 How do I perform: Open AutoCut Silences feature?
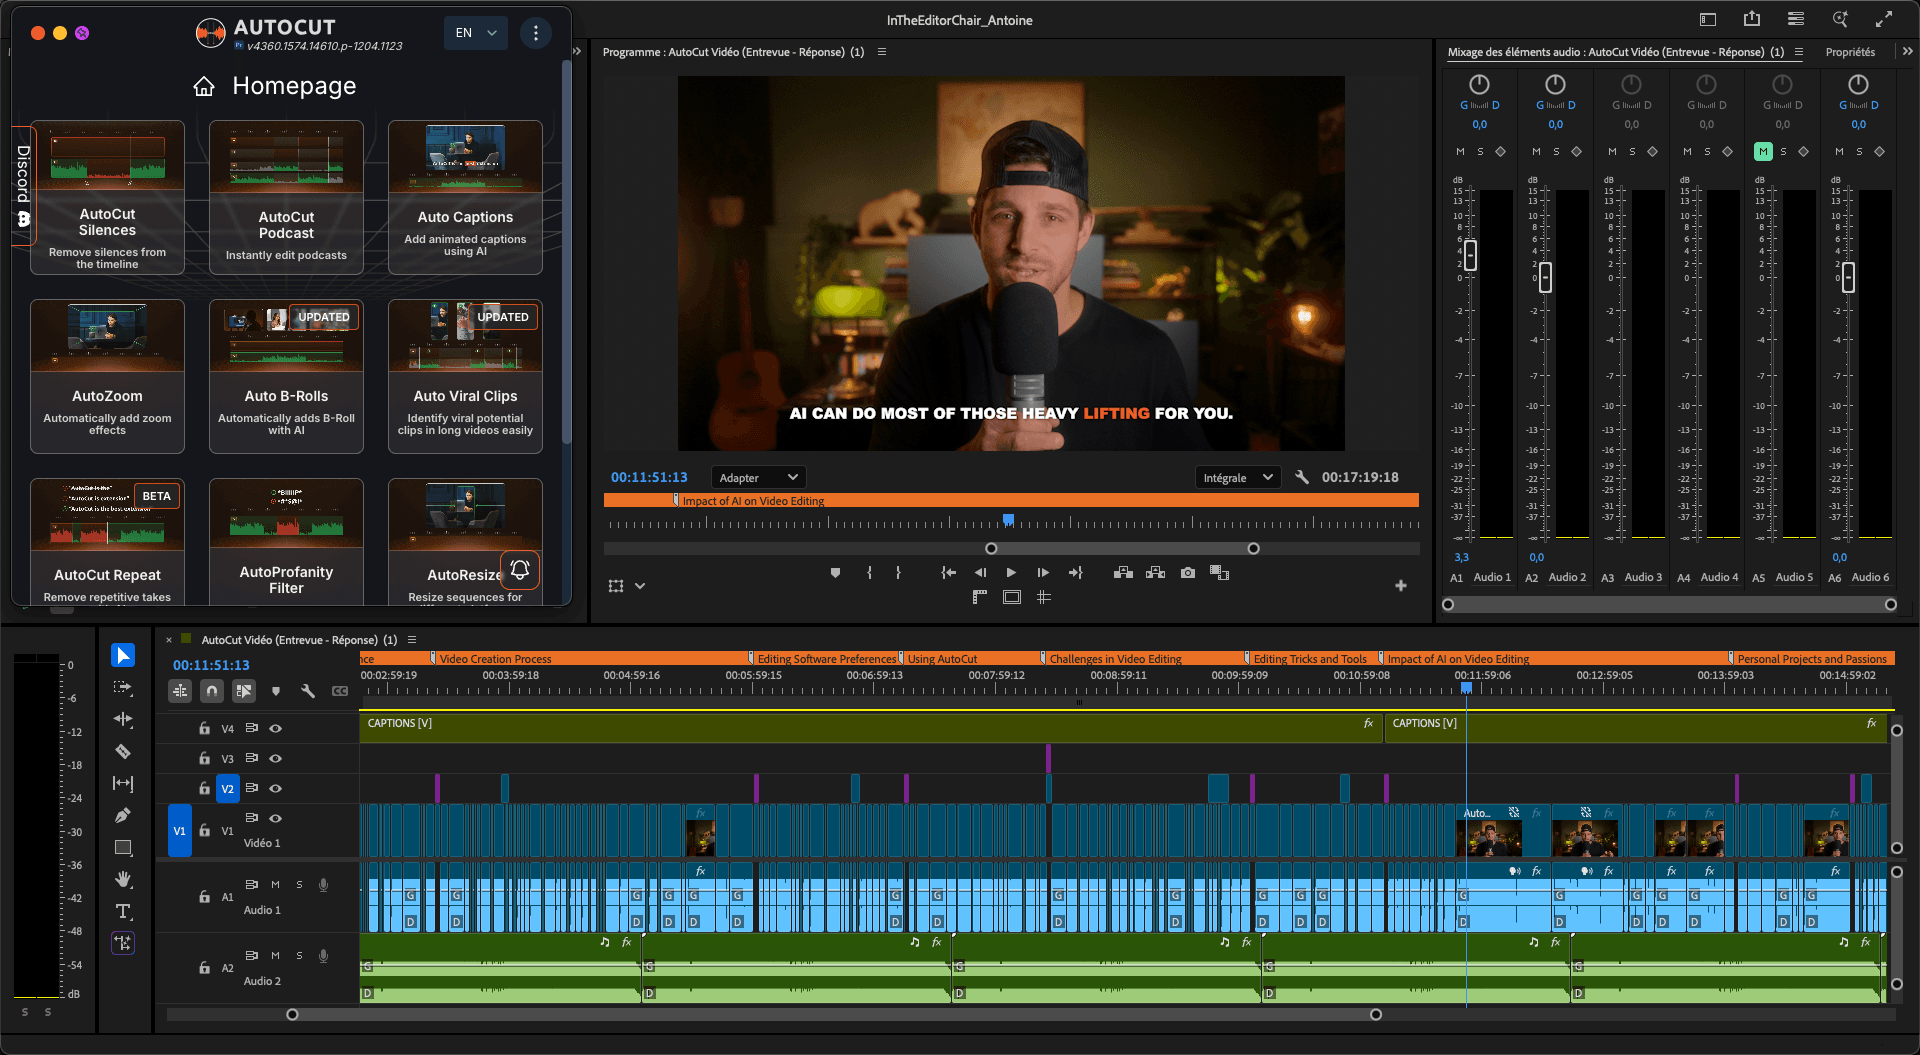coord(107,198)
